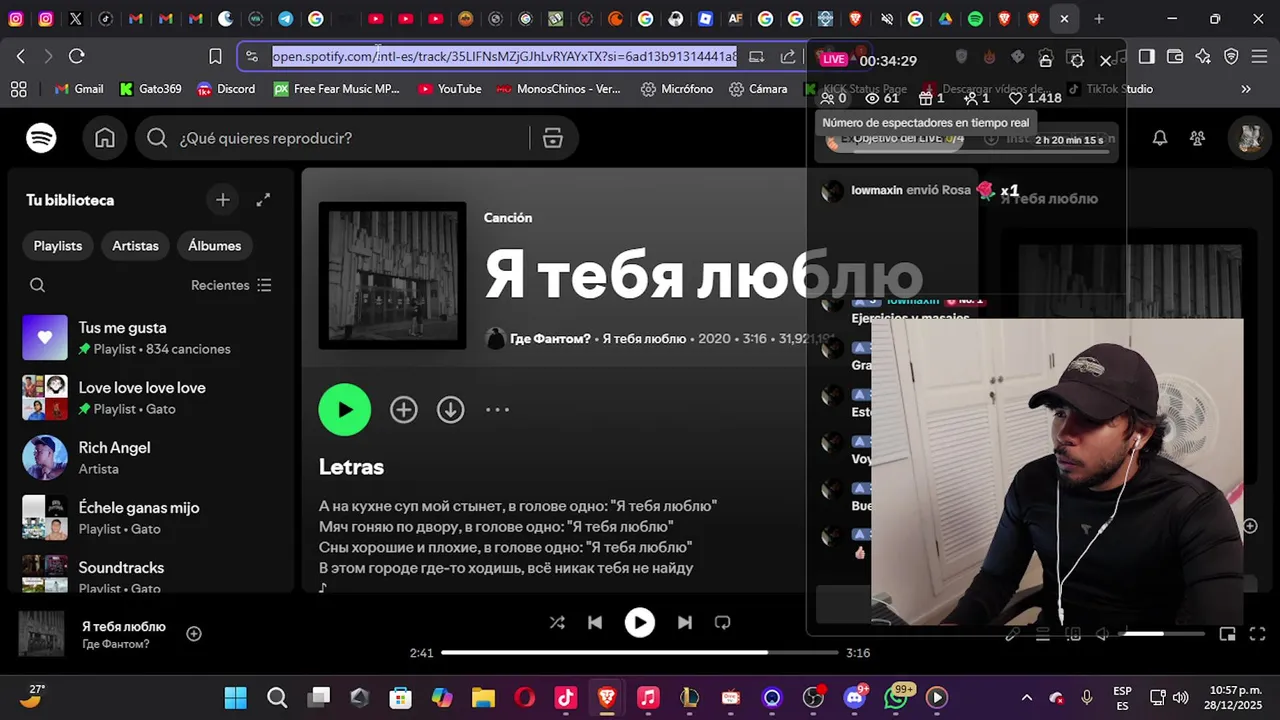
Task: Open the Échele ganas mijo playlist
Action: click(150, 518)
